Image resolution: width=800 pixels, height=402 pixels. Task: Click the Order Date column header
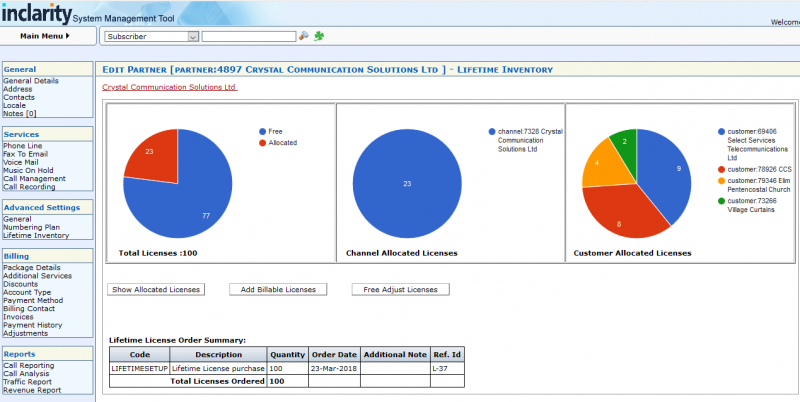click(334, 355)
